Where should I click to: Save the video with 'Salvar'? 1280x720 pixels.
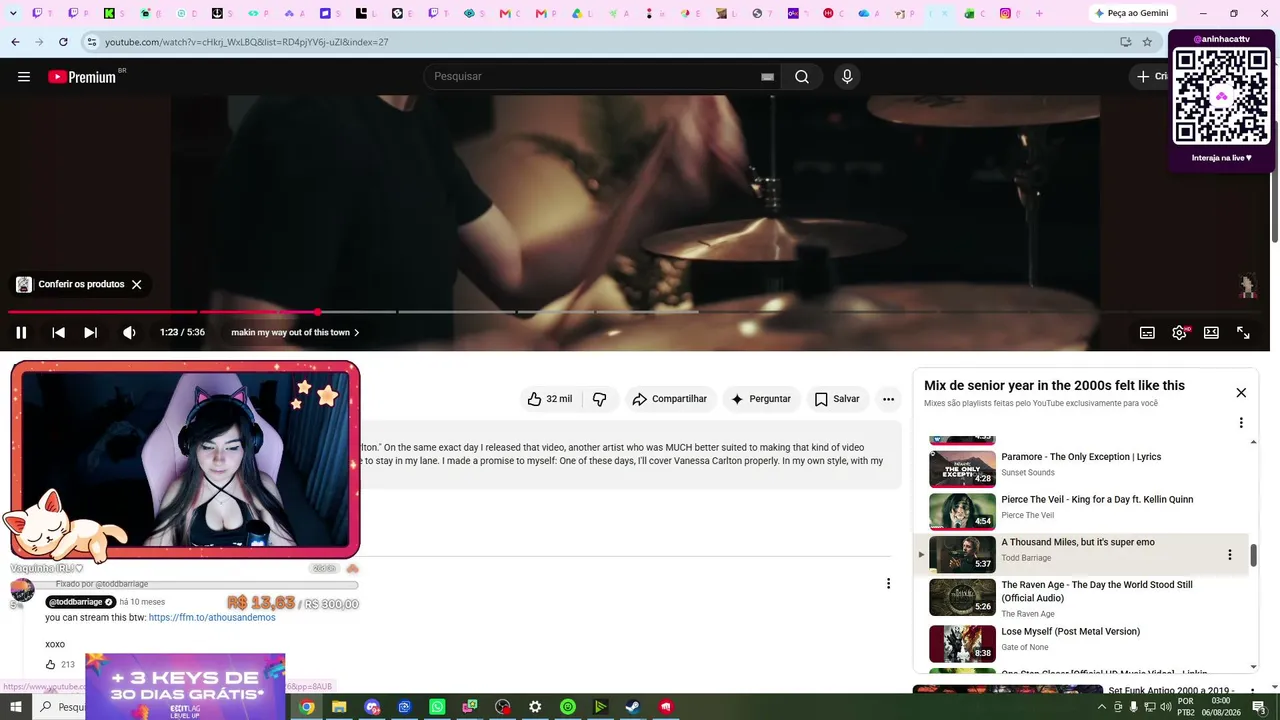(x=837, y=399)
